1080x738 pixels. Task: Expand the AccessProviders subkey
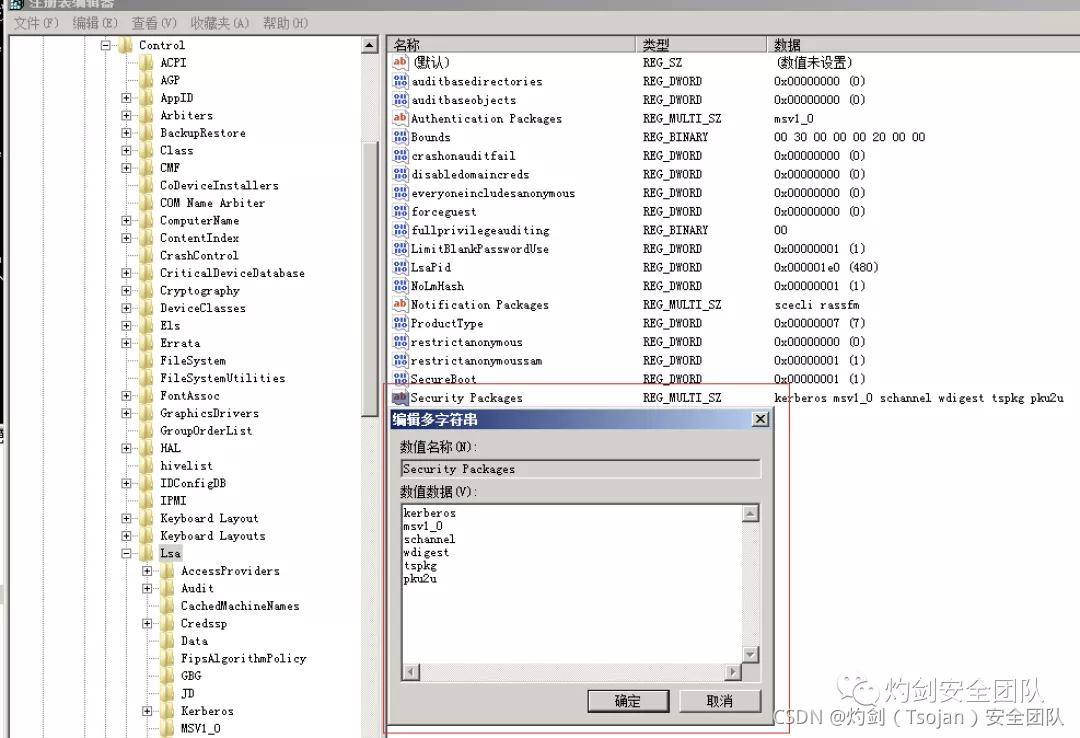[x=147, y=571]
